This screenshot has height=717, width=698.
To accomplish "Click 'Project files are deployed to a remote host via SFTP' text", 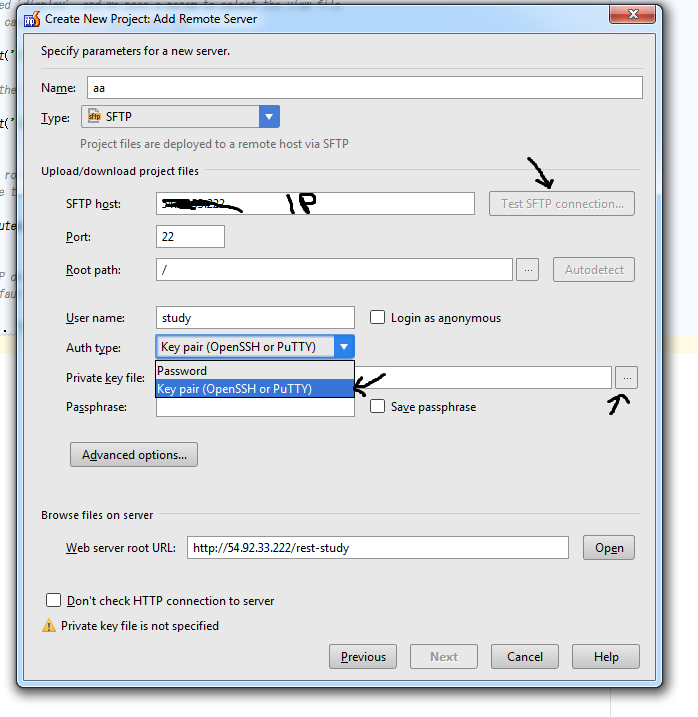I will click(215, 144).
